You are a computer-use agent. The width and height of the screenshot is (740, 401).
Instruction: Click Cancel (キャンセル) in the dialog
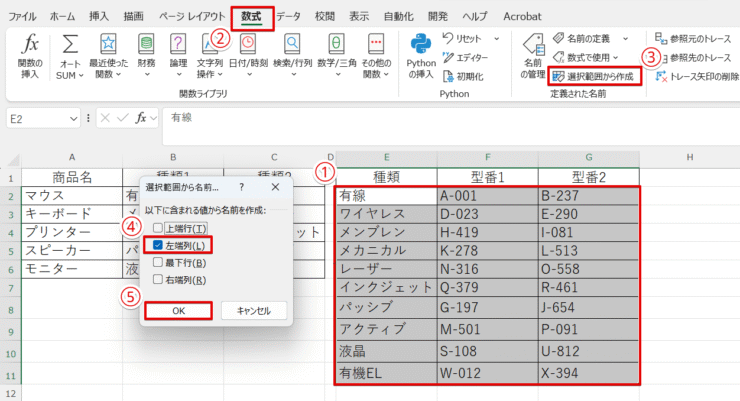[253, 310]
